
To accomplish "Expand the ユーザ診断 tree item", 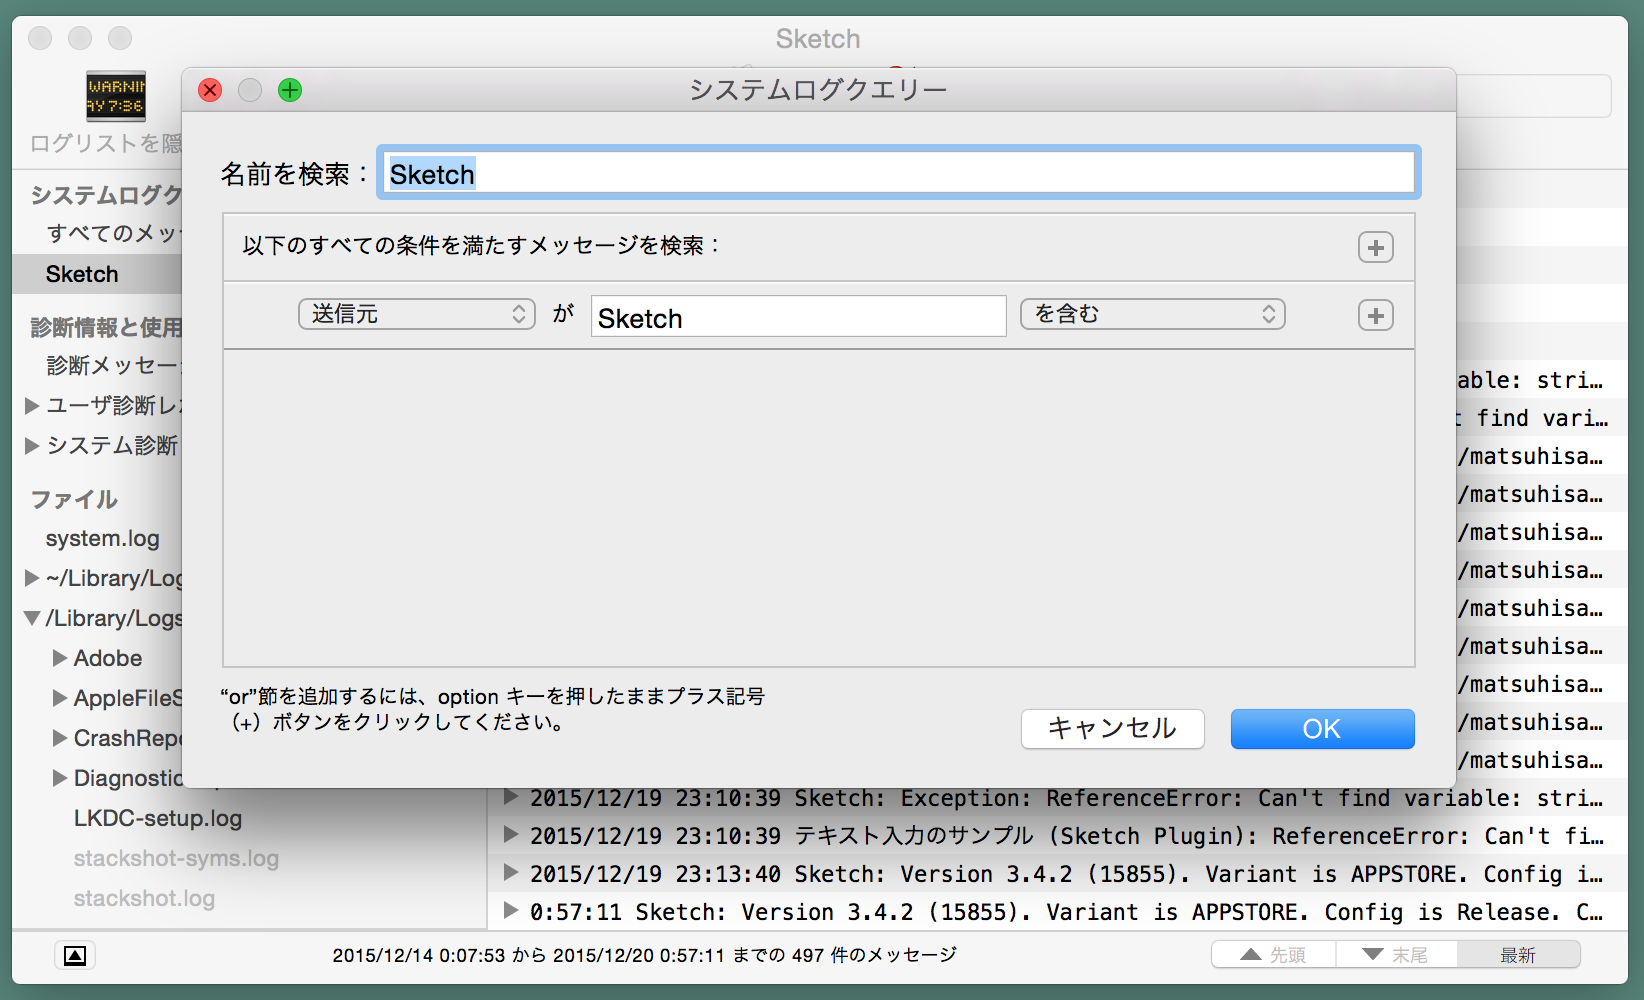I will [32, 405].
